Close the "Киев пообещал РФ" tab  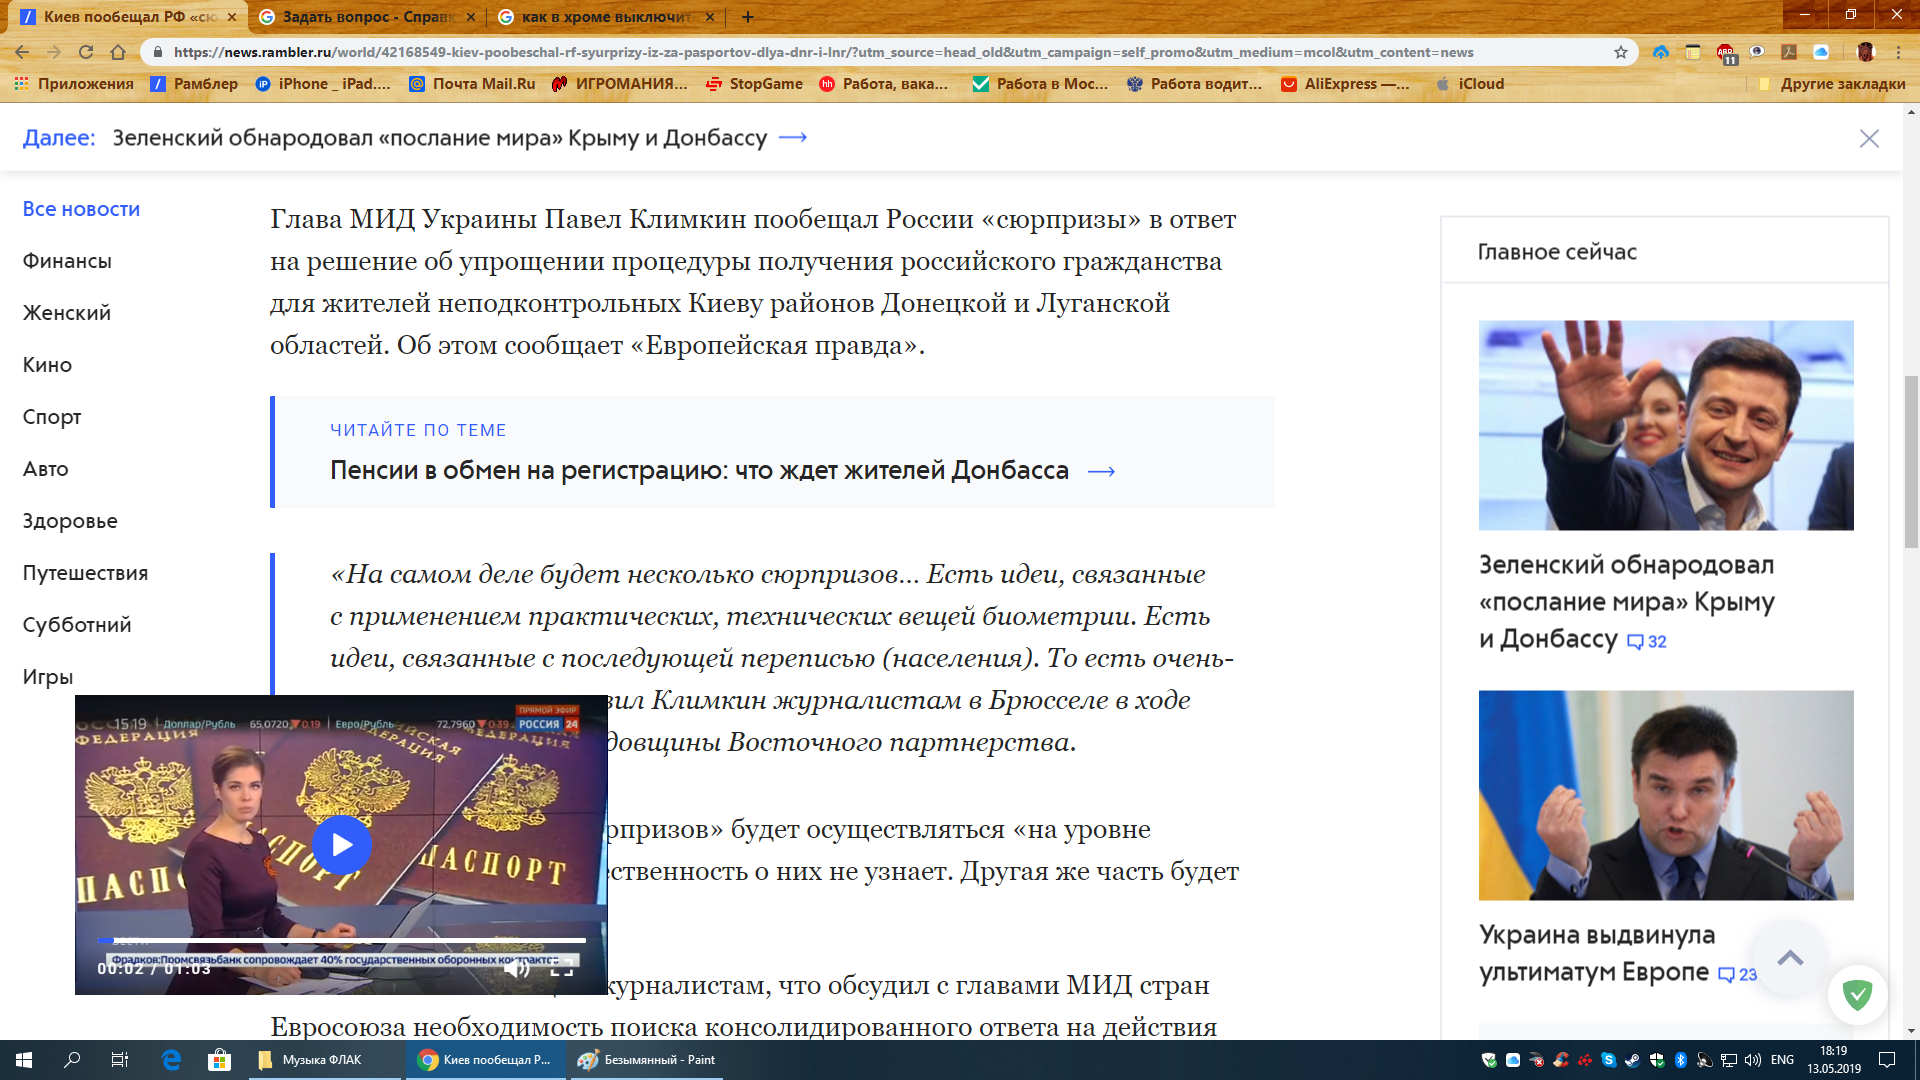[231, 17]
